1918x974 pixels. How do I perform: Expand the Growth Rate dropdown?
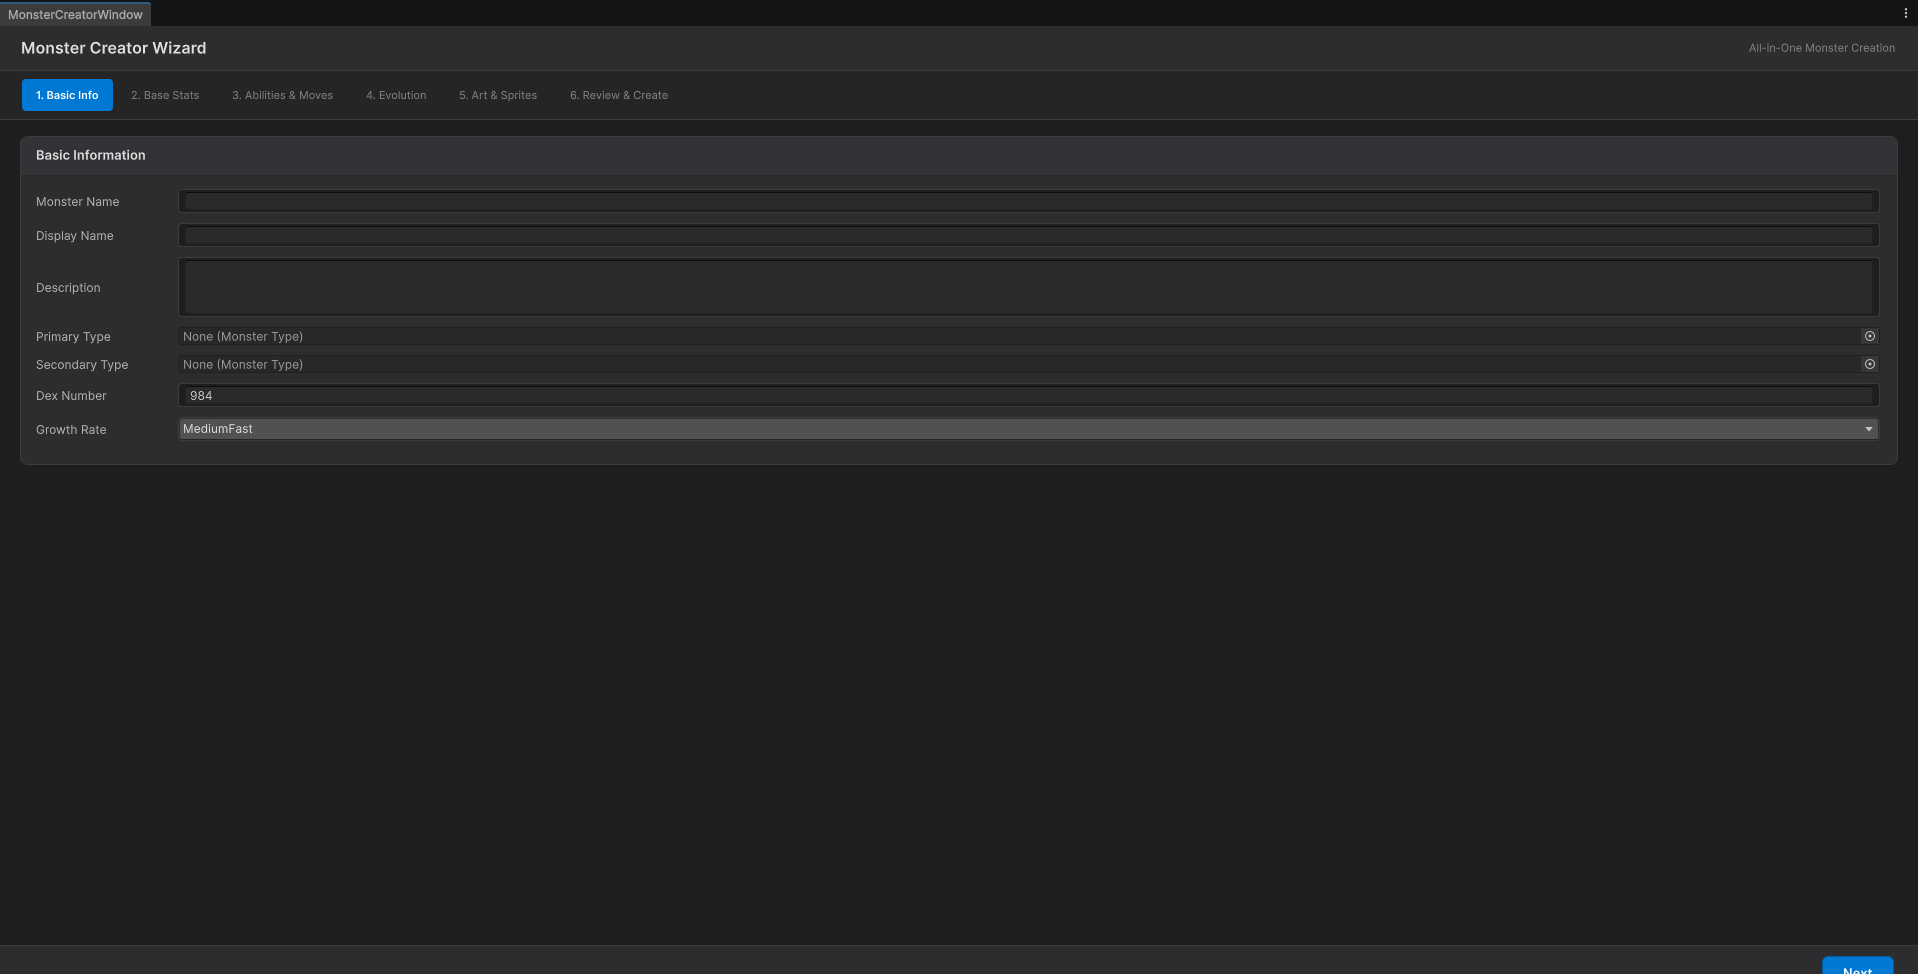coord(1028,429)
